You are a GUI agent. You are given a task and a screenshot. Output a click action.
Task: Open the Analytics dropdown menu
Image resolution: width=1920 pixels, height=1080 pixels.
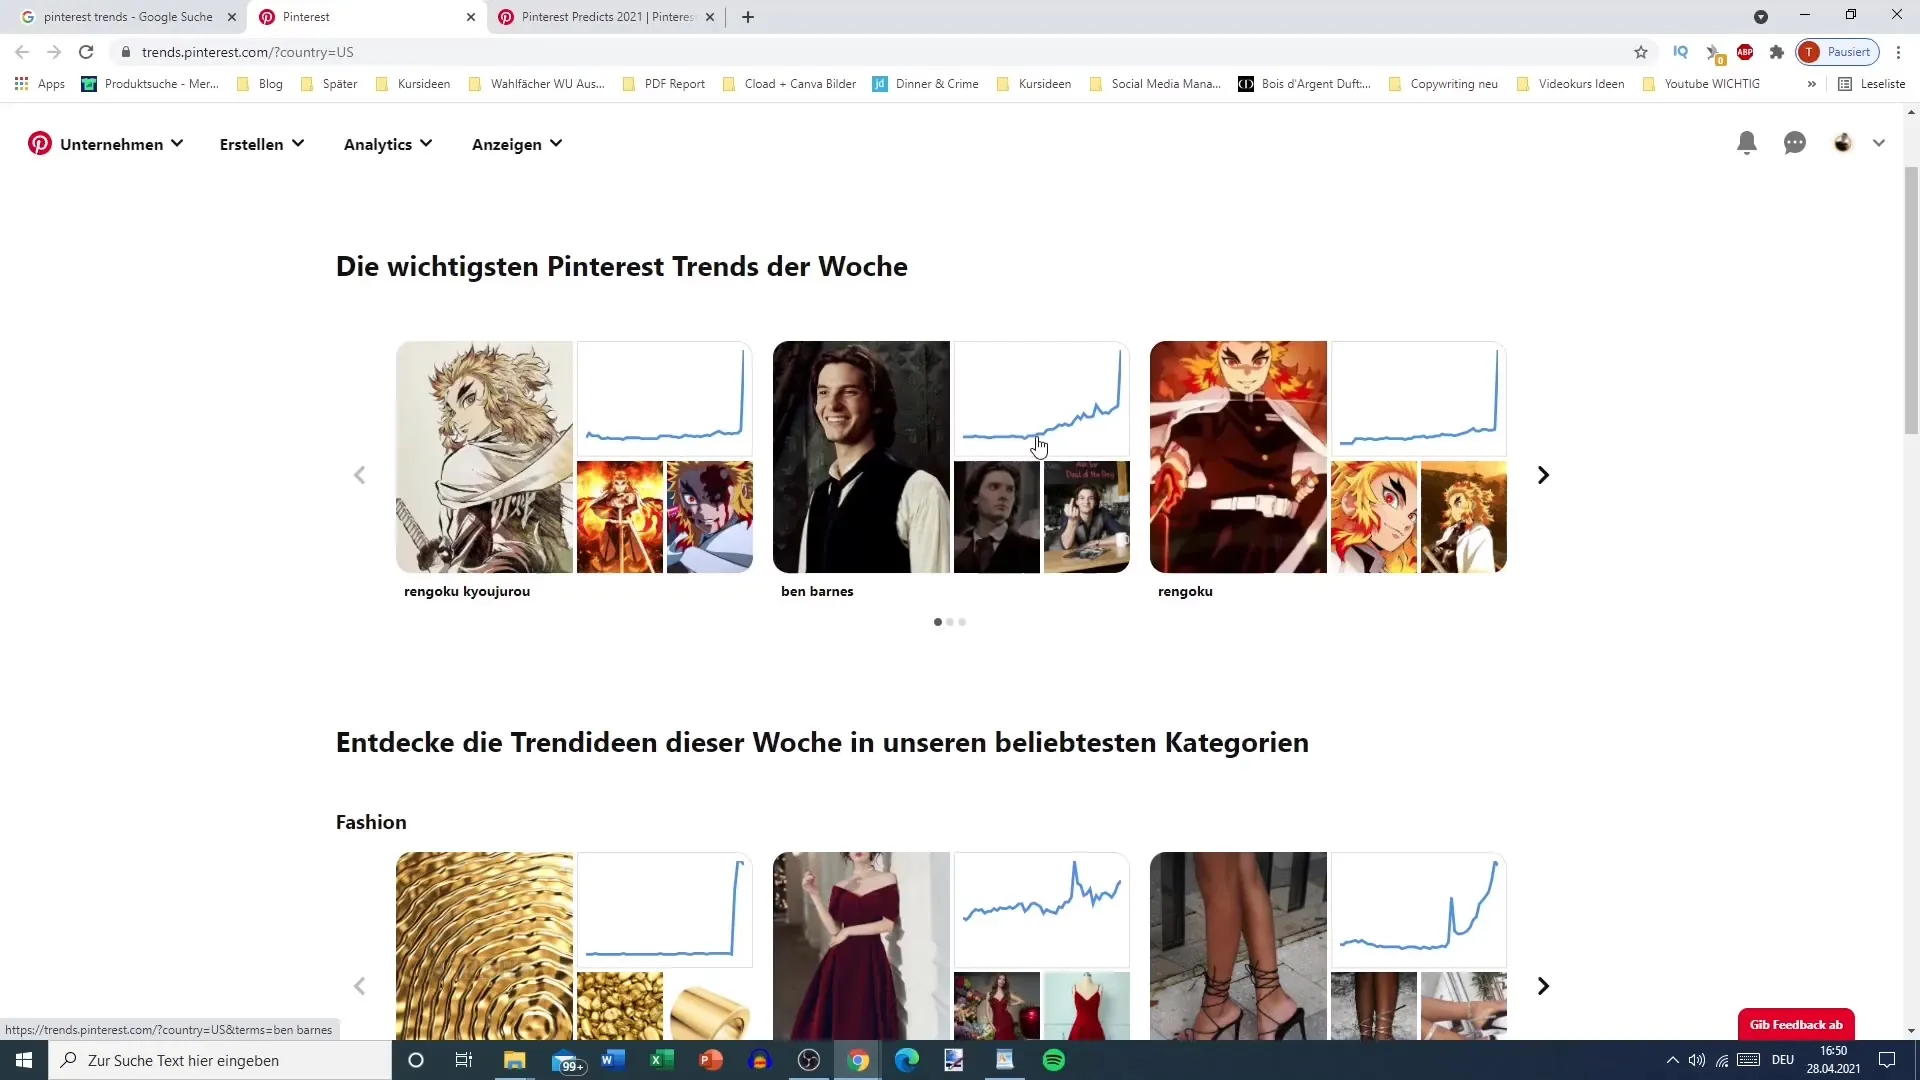pyautogui.click(x=388, y=144)
